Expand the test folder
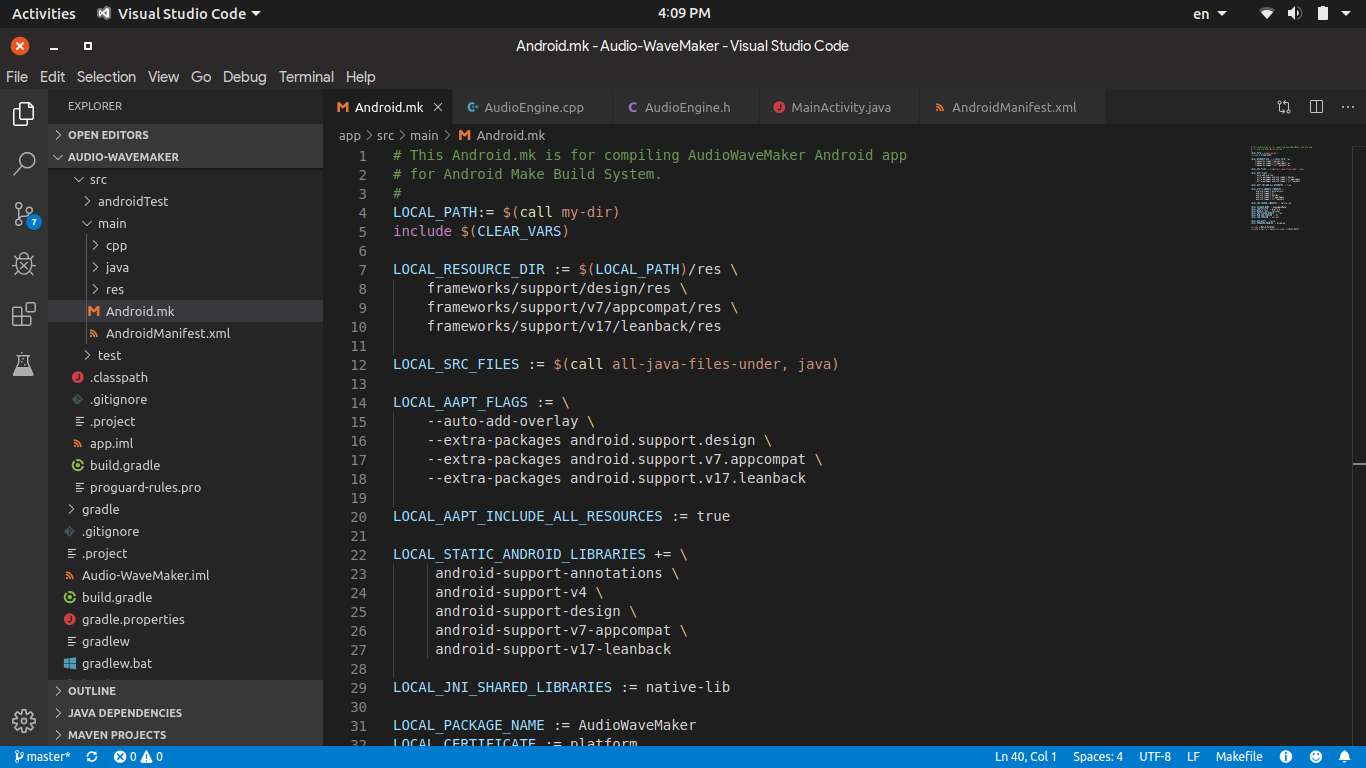1366x768 pixels. coord(185,355)
